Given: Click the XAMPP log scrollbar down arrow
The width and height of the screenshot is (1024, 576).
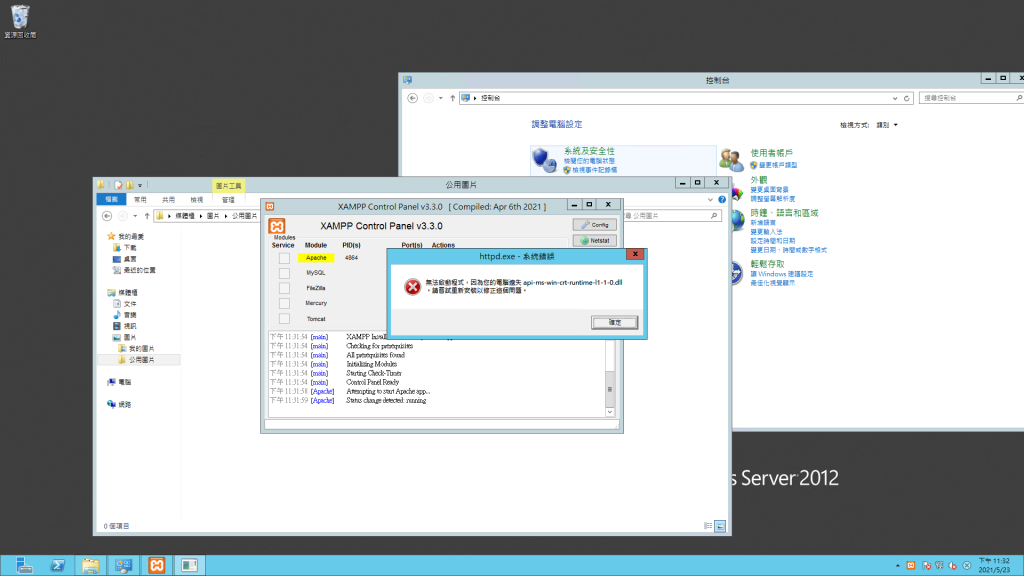Looking at the screenshot, I should (610, 412).
